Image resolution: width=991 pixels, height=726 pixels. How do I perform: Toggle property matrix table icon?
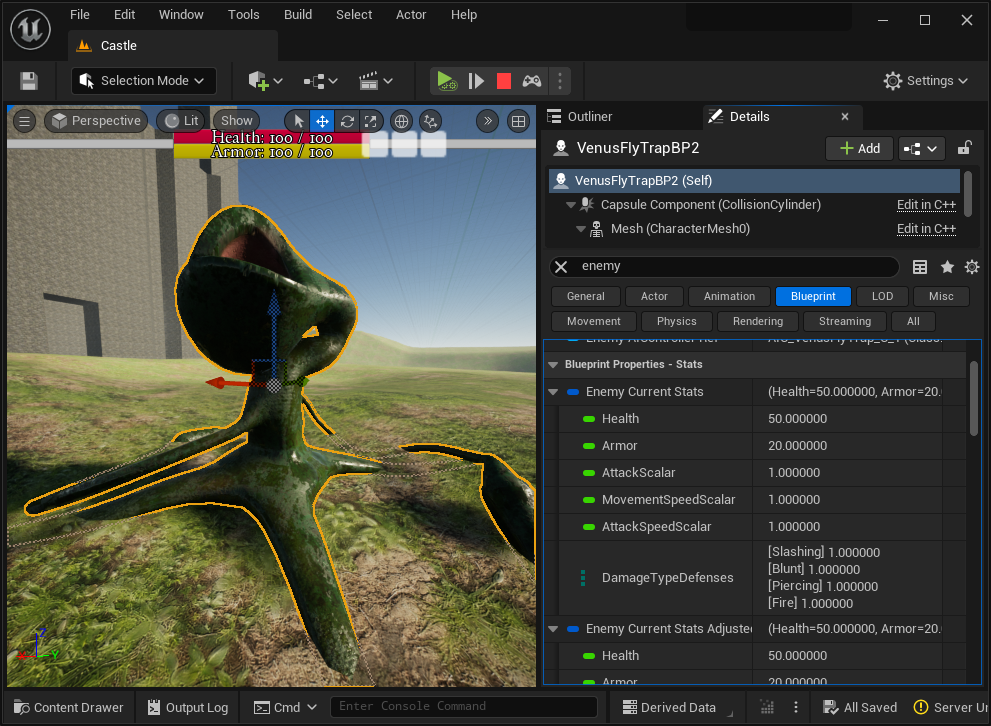(920, 267)
